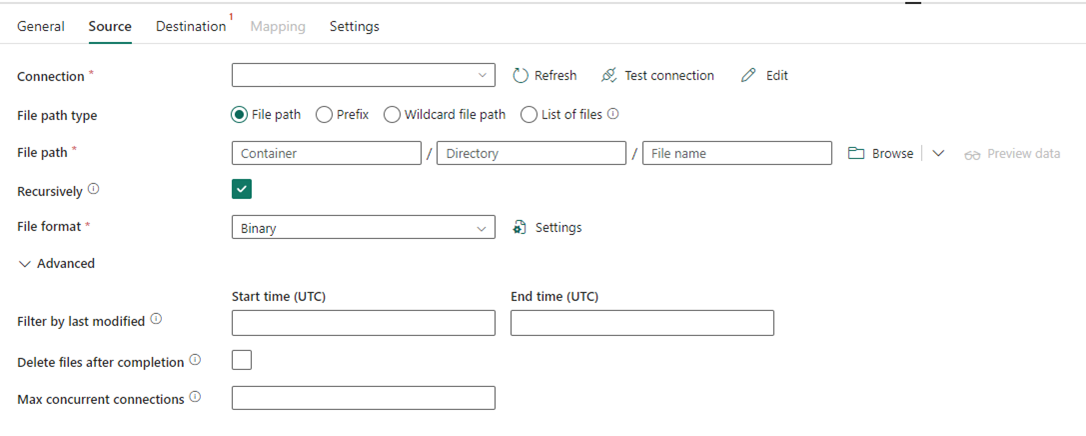1086x436 pixels.
Task: Open the File format Binary dropdown
Action: point(363,228)
